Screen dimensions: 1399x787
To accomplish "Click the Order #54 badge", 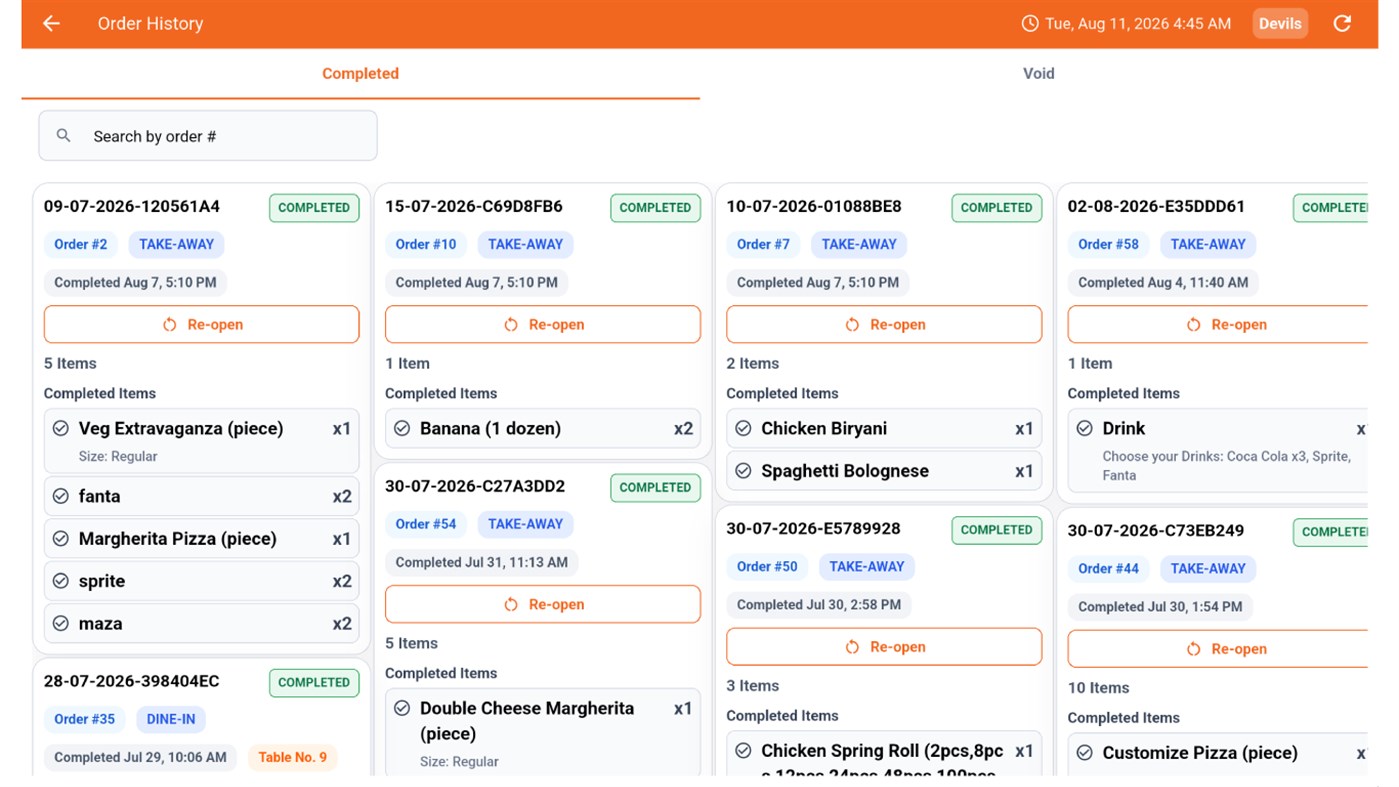I will point(426,524).
